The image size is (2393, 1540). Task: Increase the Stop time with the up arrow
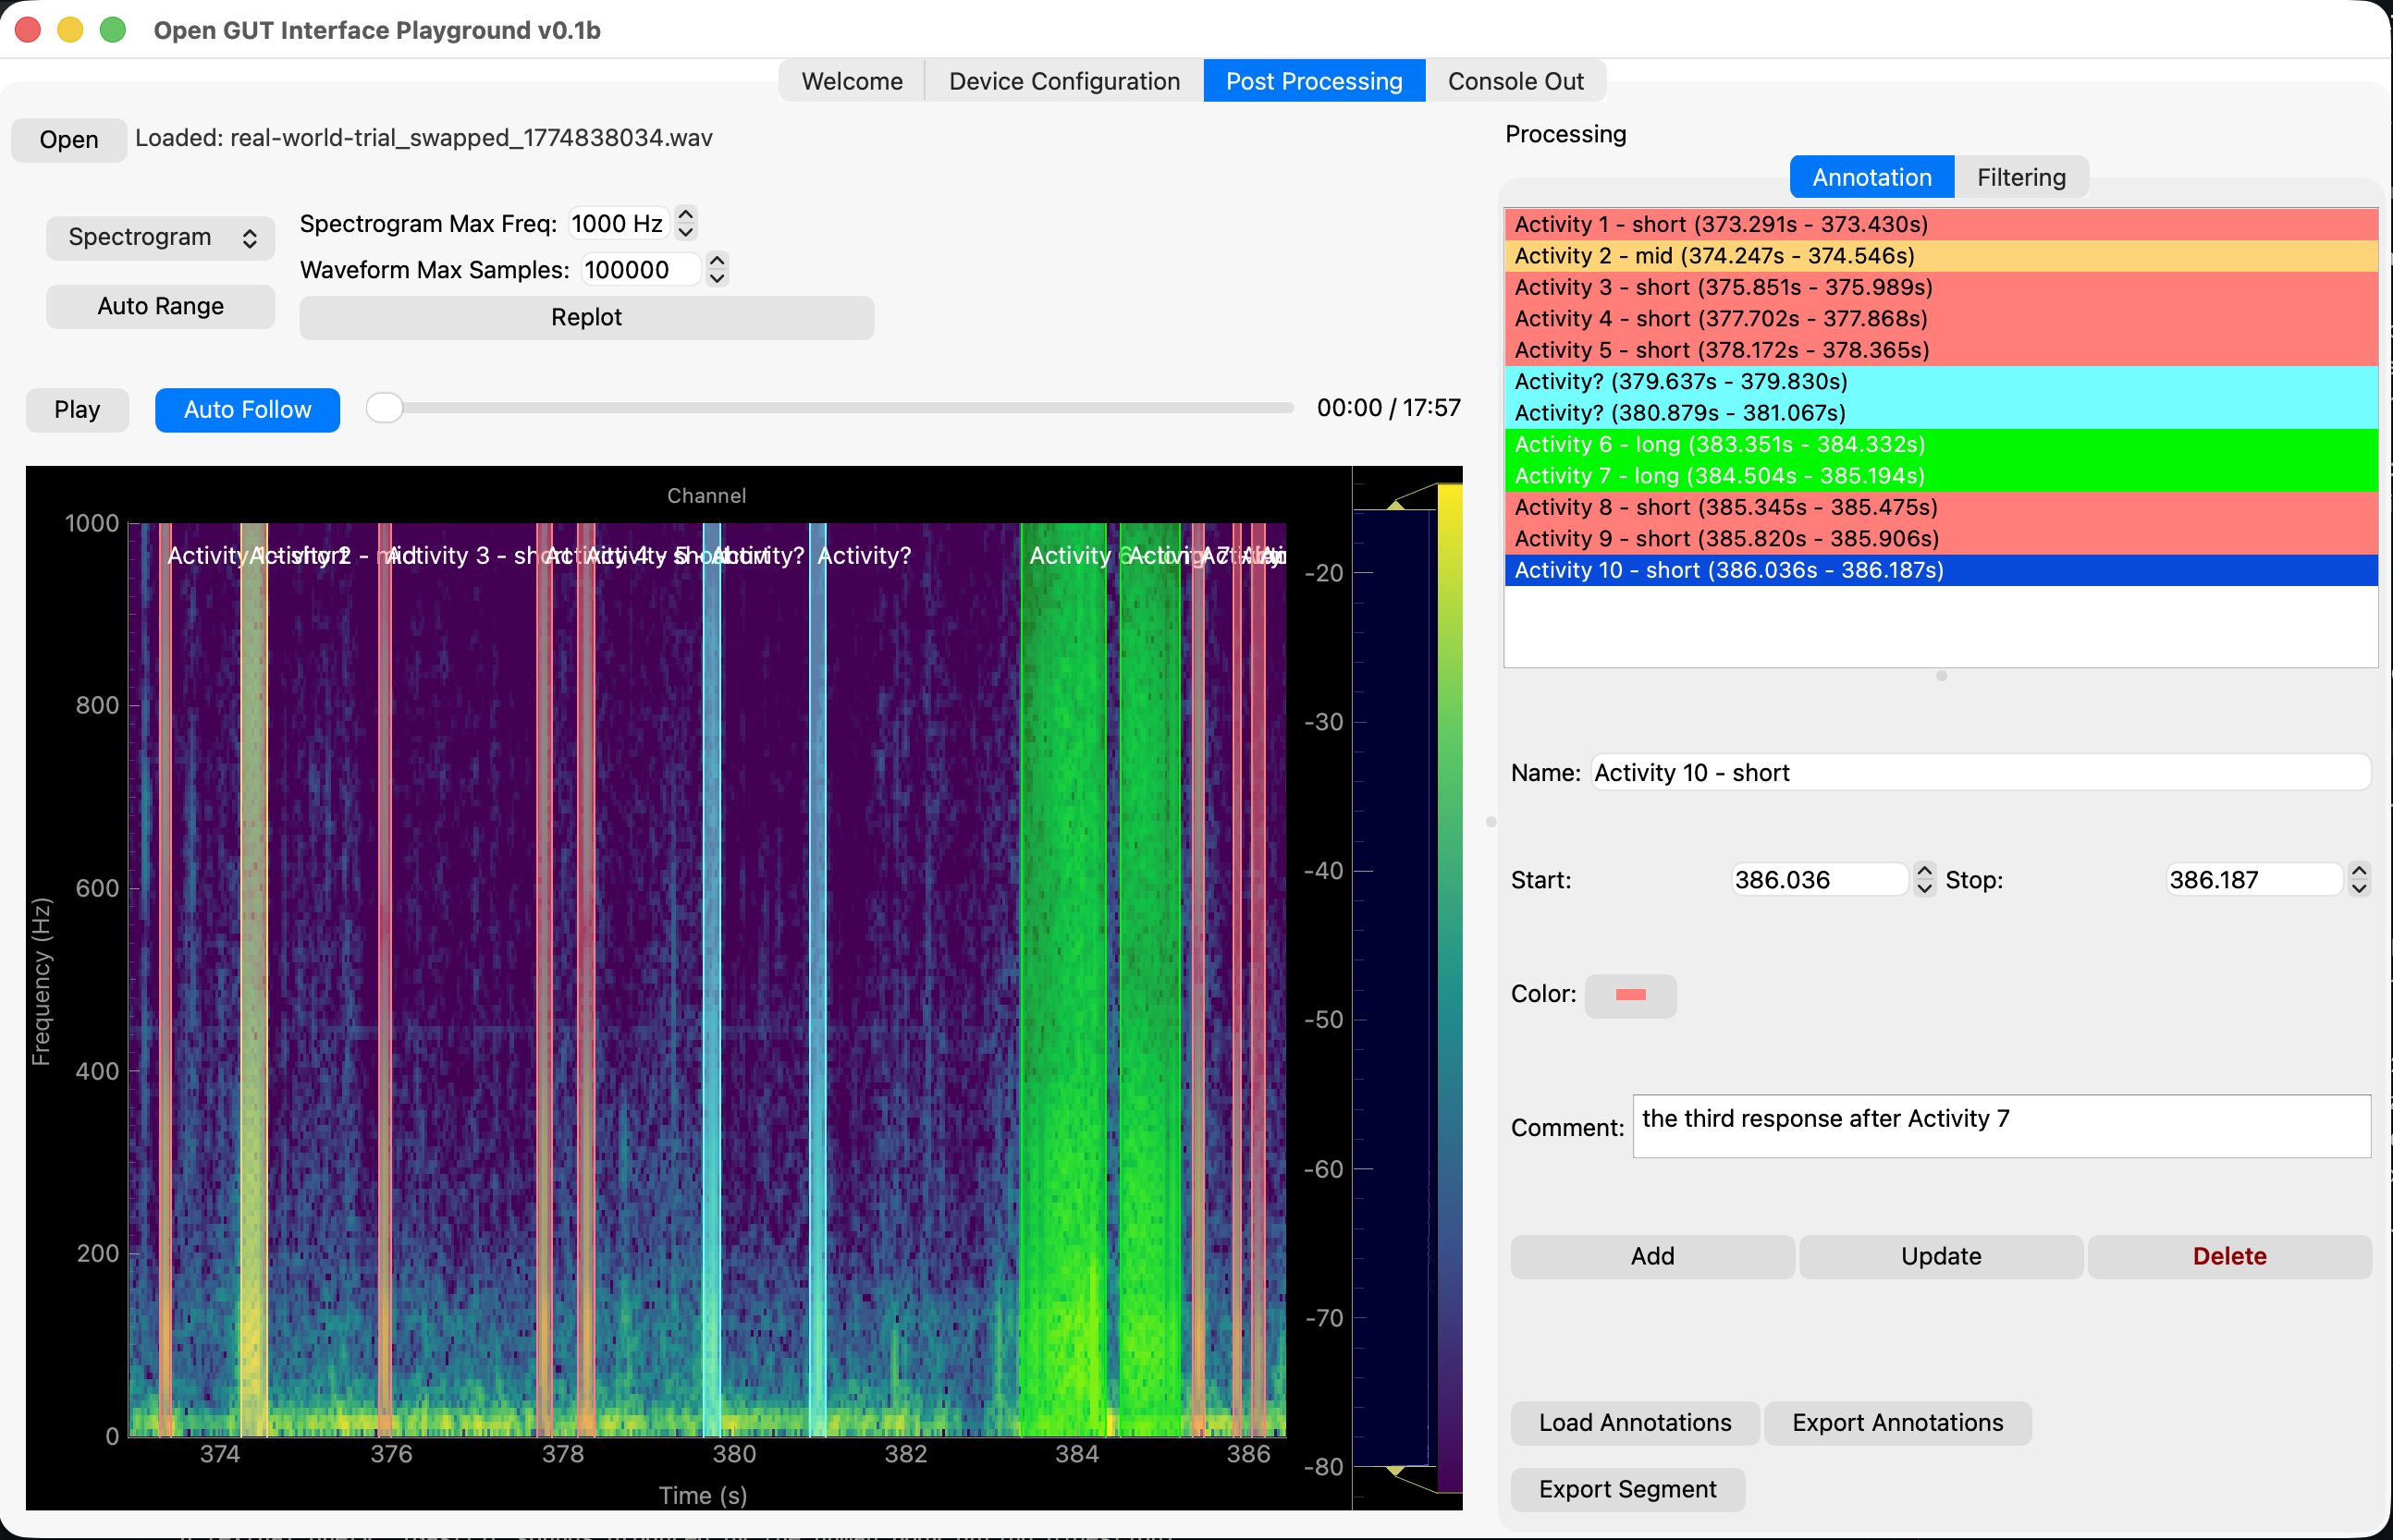(2359, 870)
